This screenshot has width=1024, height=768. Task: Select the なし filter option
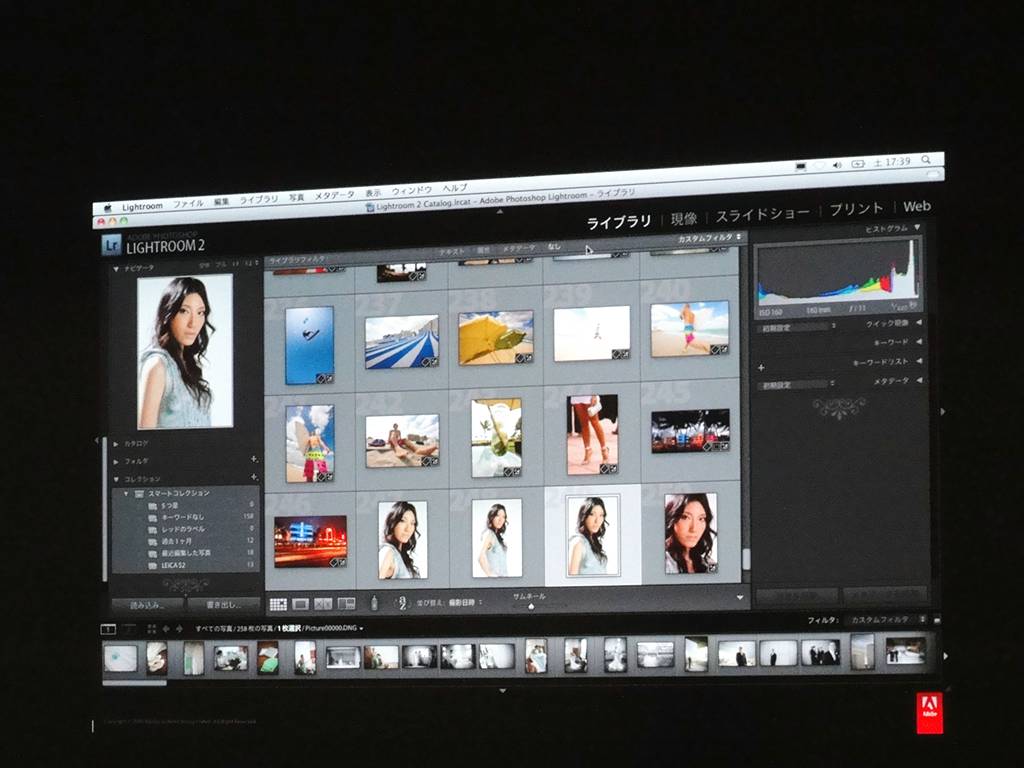[x=554, y=246]
